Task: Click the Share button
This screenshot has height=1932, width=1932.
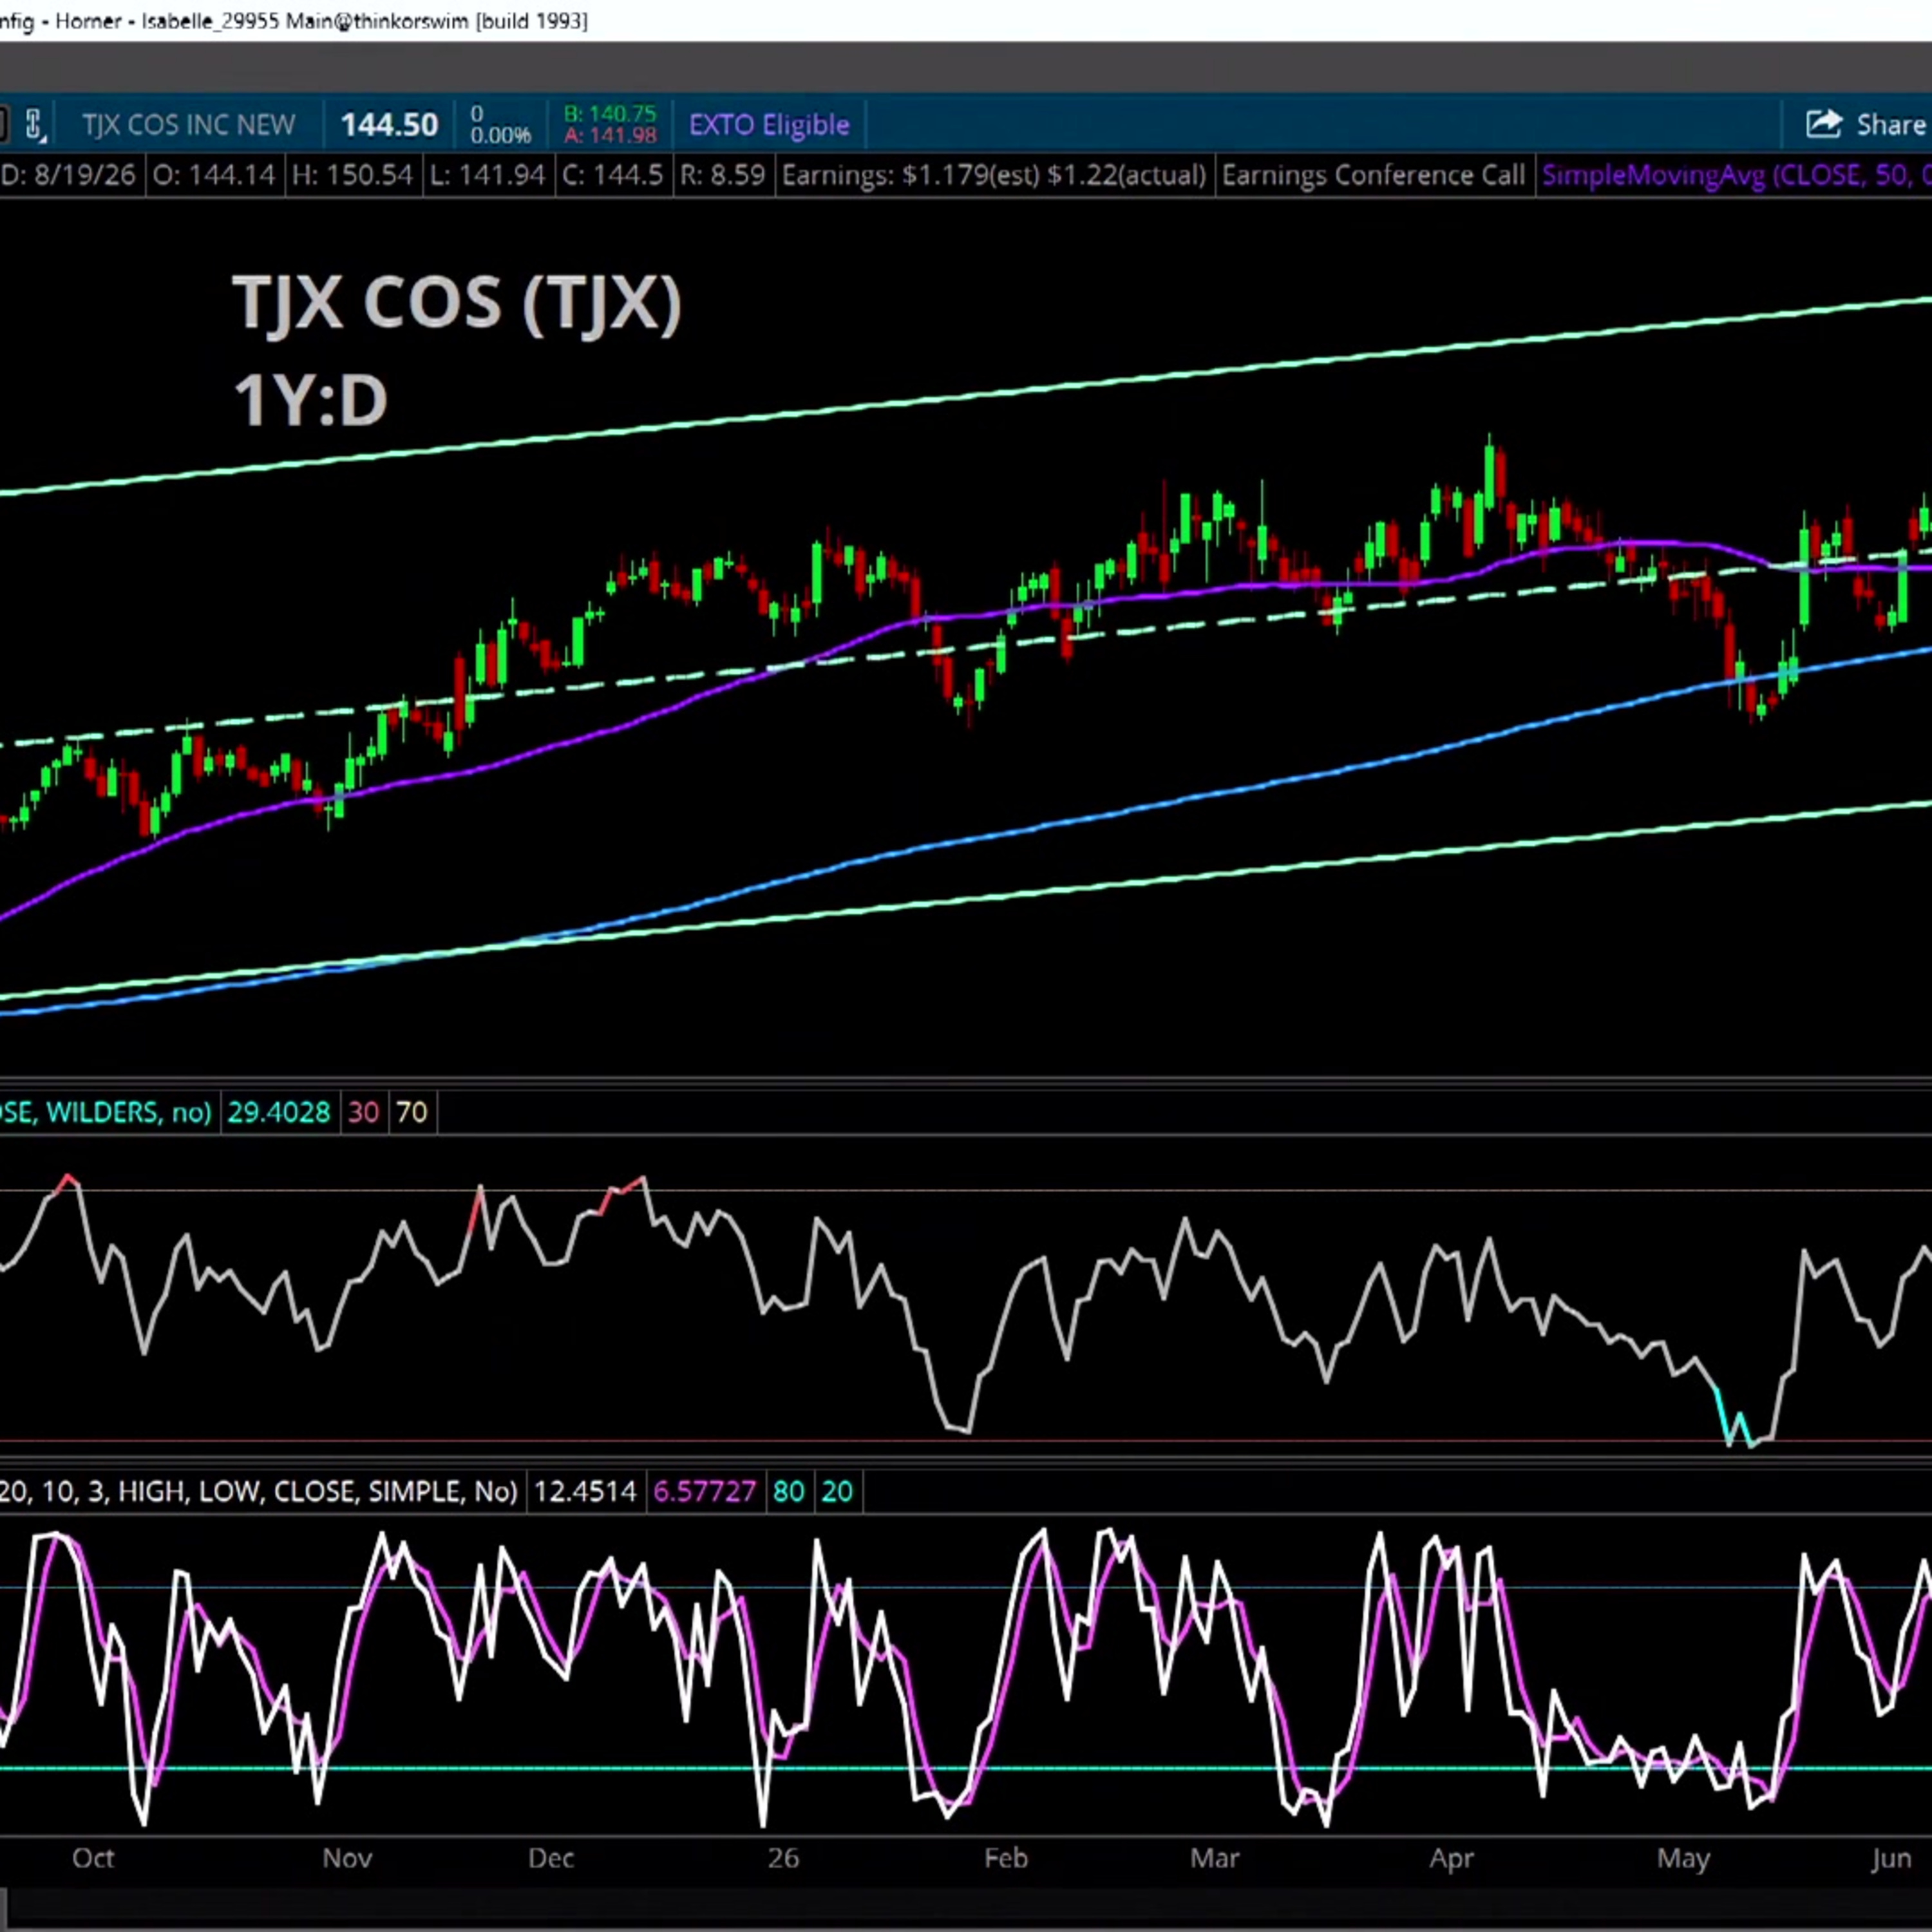Action: tap(1866, 124)
